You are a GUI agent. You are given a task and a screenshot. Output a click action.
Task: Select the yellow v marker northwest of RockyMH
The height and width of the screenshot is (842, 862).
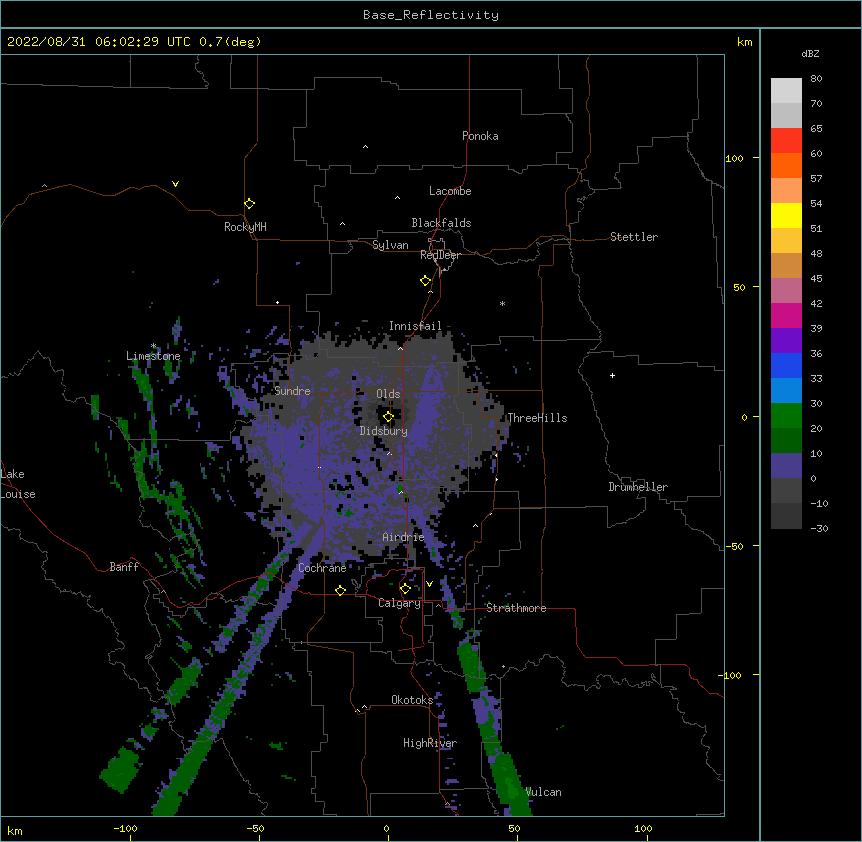coord(175,184)
